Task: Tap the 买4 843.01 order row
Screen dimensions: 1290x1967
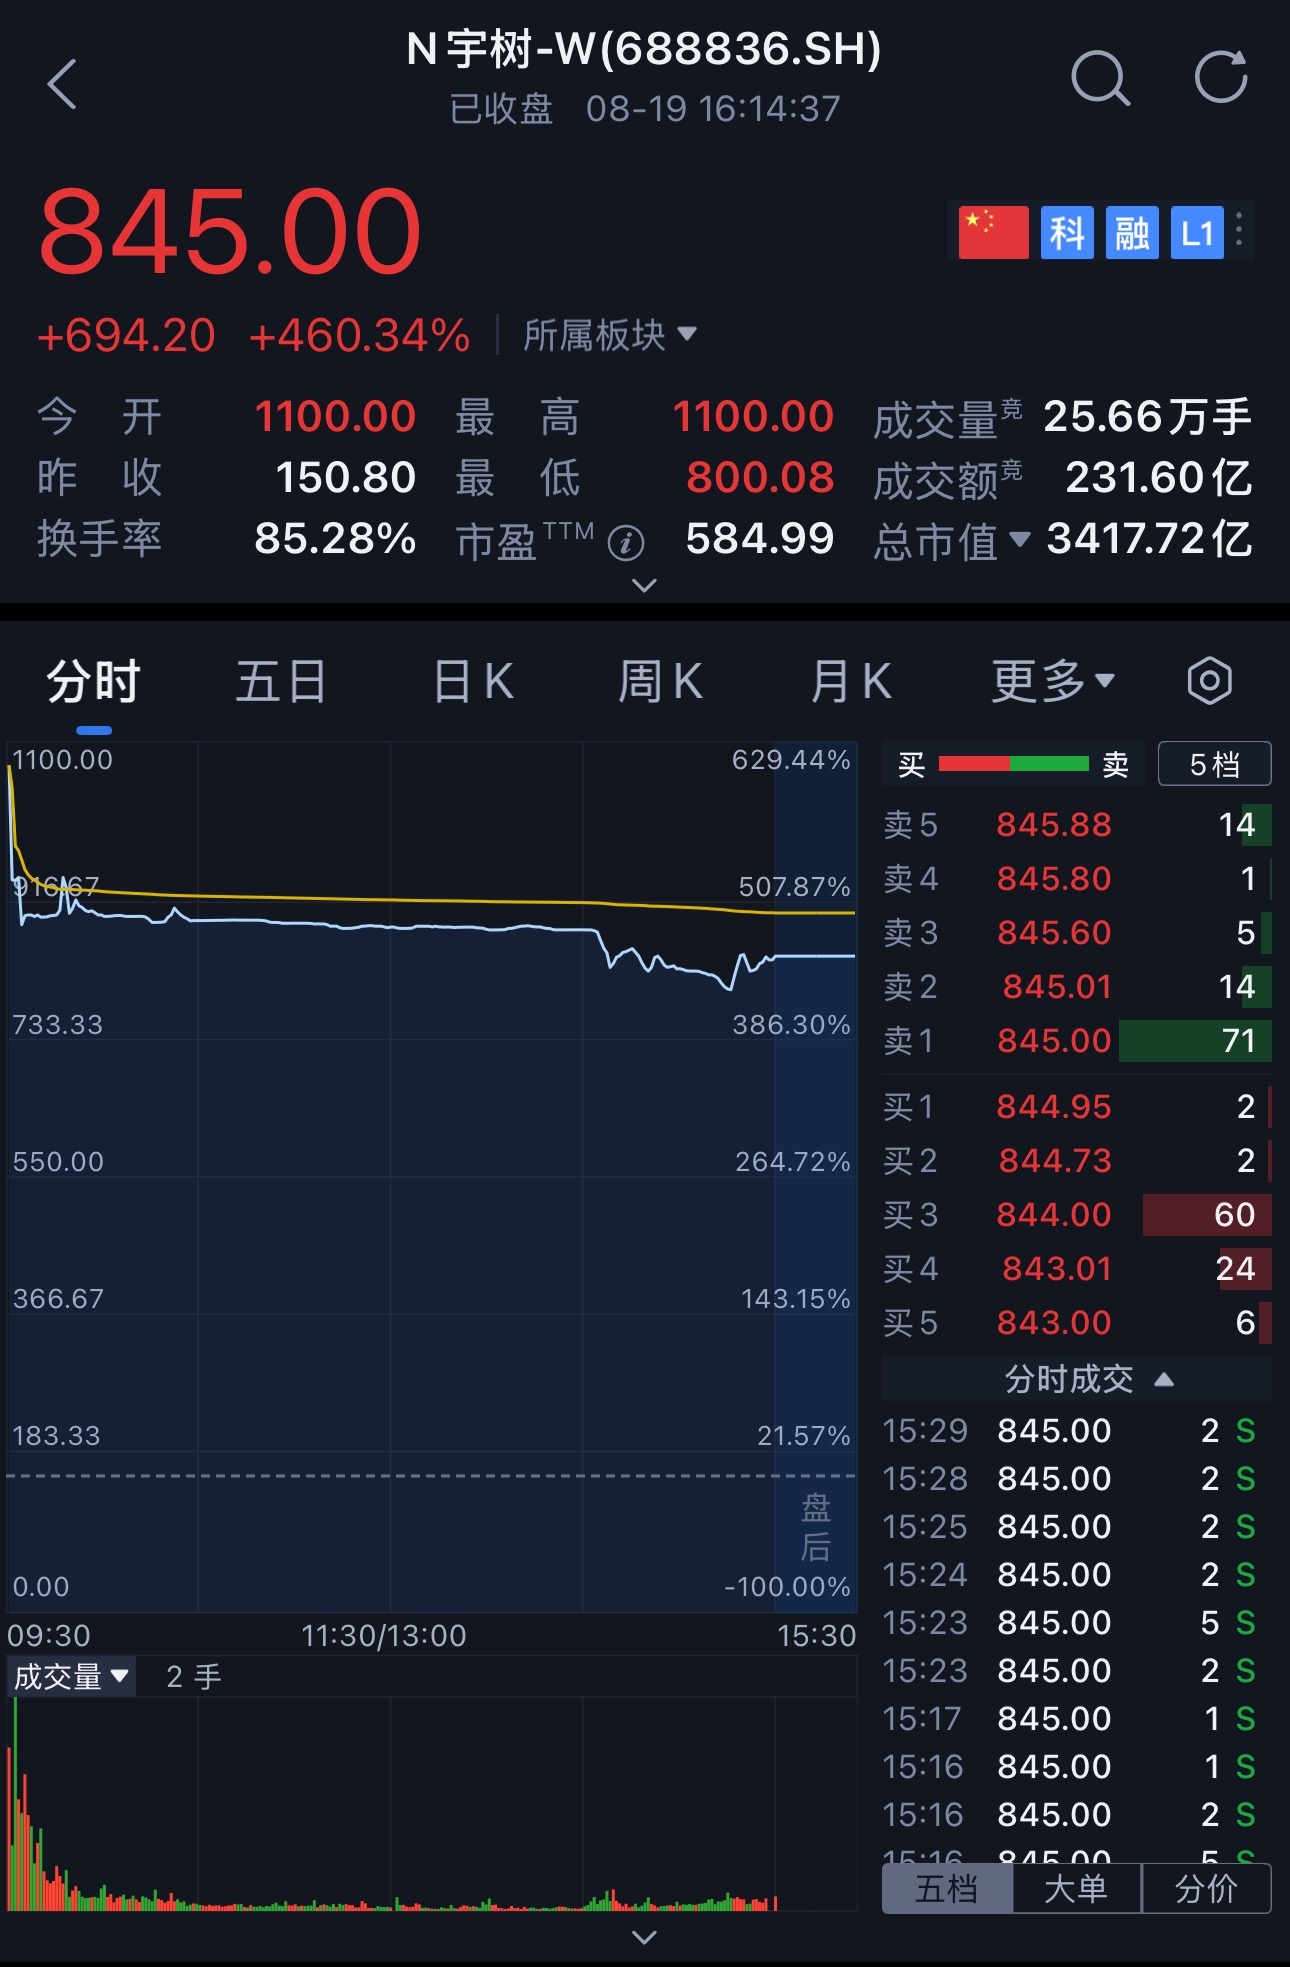Action: 1077,1268
